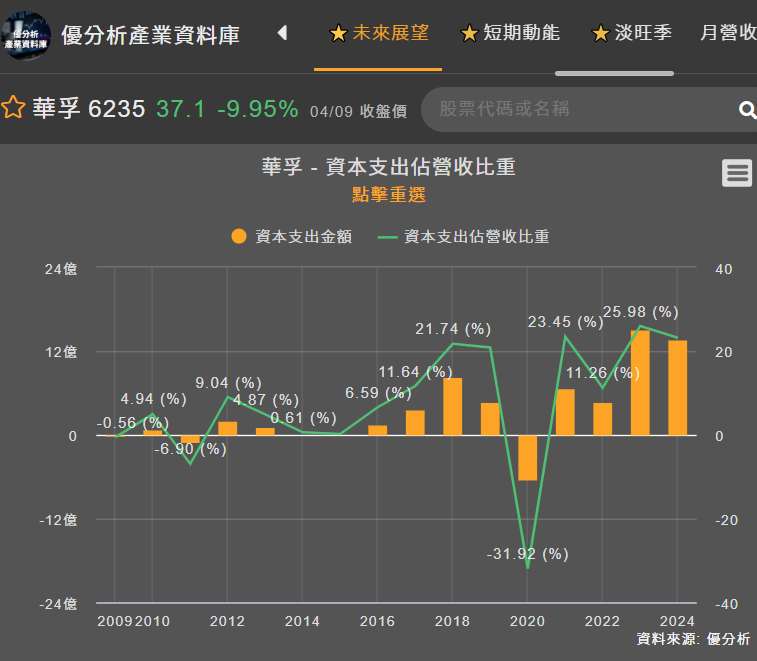
Task: Click the orange legend circle swatch
Action: (238, 237)
